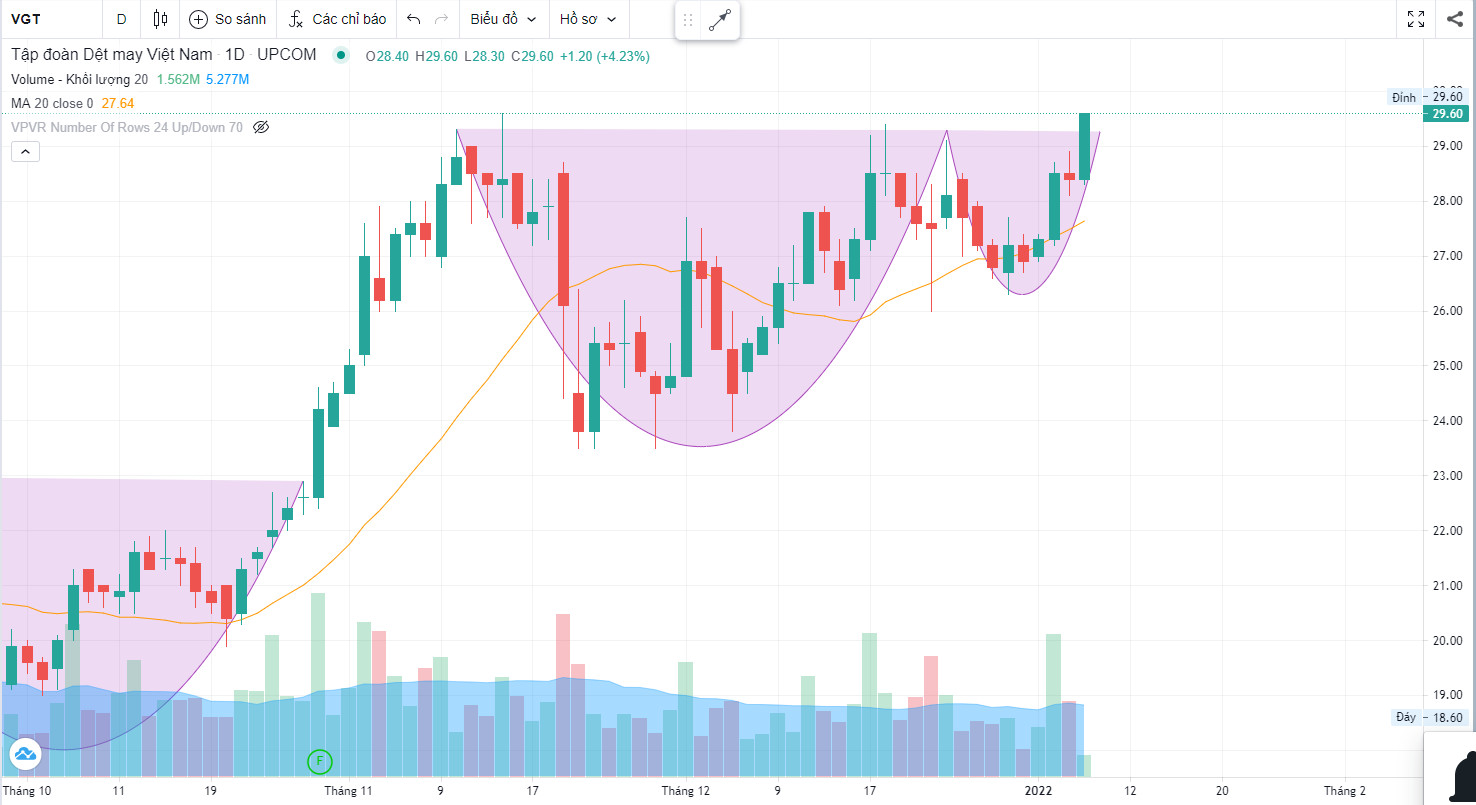Select the trend line drawing tool
The image size is (1476, 805).
coord(720,20)
